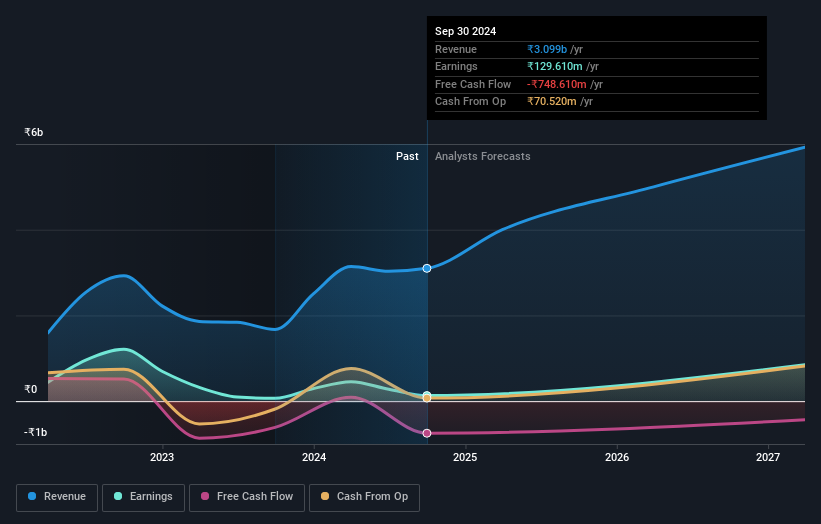Toggle the Free Cash Flow legend series
Viewport: 821px width, 524px height.
pos(247,497)
